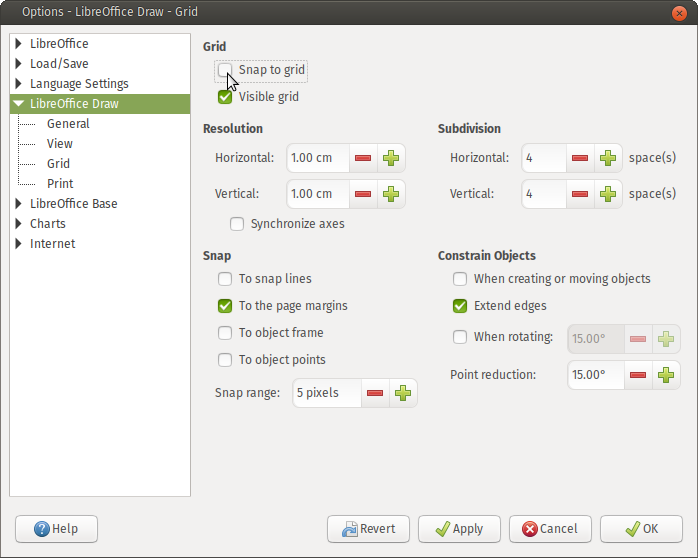Check When creating or moving objects
698x558 pixels.
click(x=460, y=279)
